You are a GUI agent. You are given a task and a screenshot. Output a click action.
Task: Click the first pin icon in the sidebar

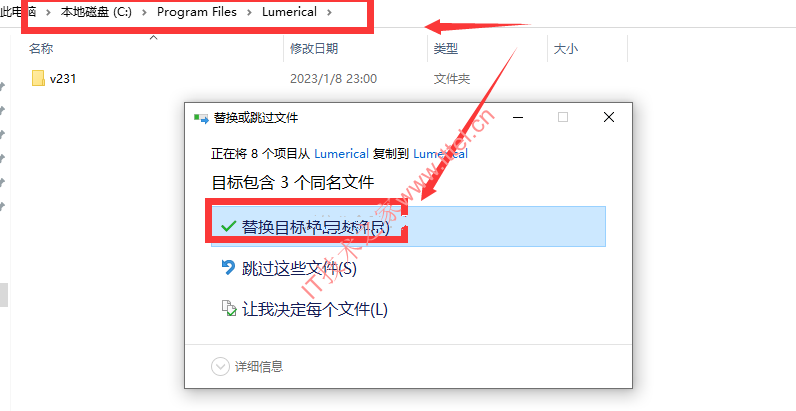2,86
